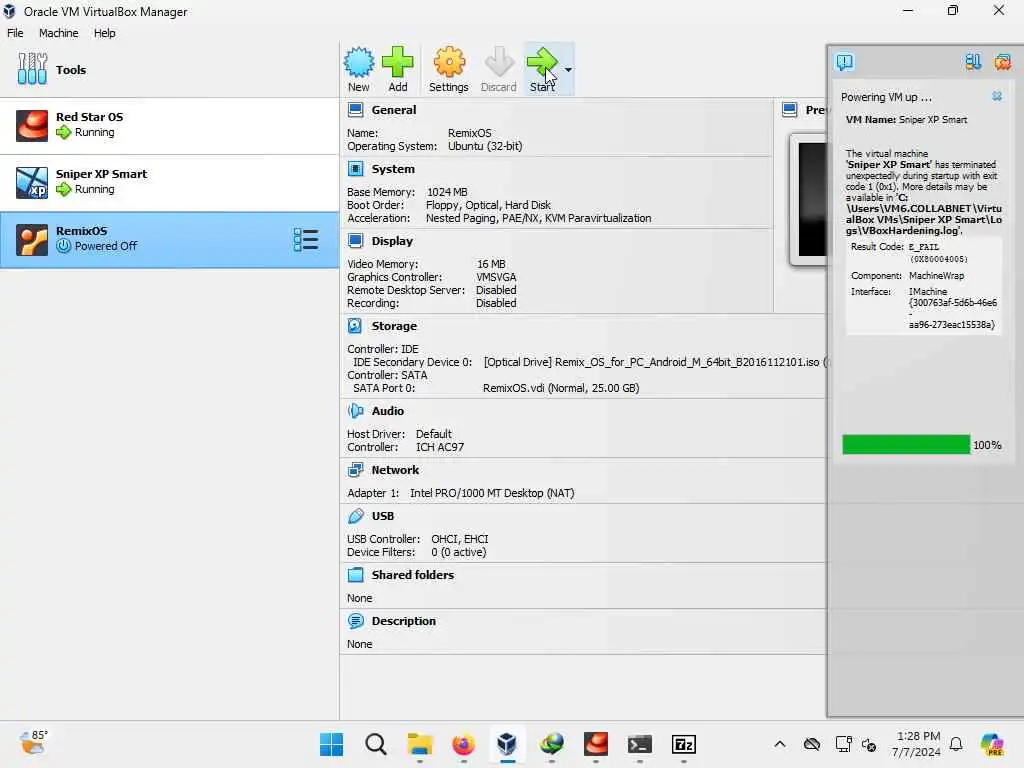The image size is (1024, 768).
Task: Open the 7-Zip taskbar icon
Action: coord(684,744)
